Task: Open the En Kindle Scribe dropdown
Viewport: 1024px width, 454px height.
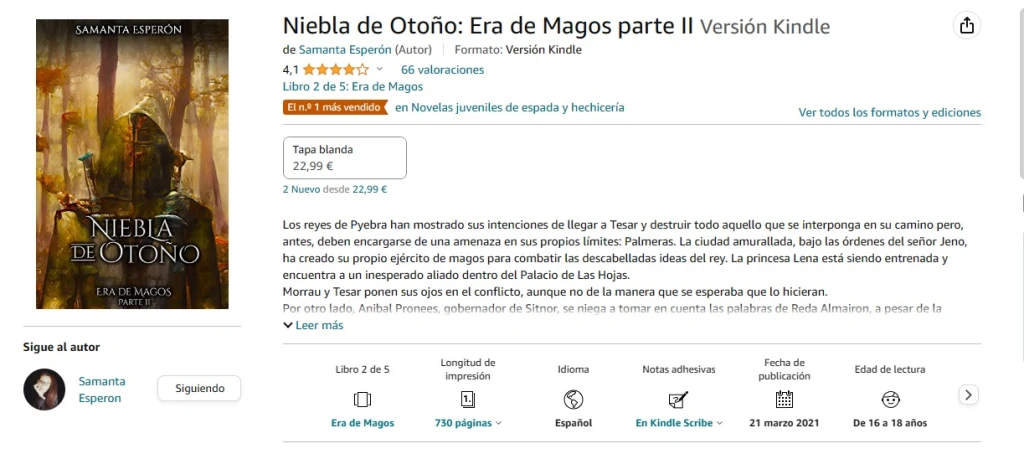Action: point(678,423)
